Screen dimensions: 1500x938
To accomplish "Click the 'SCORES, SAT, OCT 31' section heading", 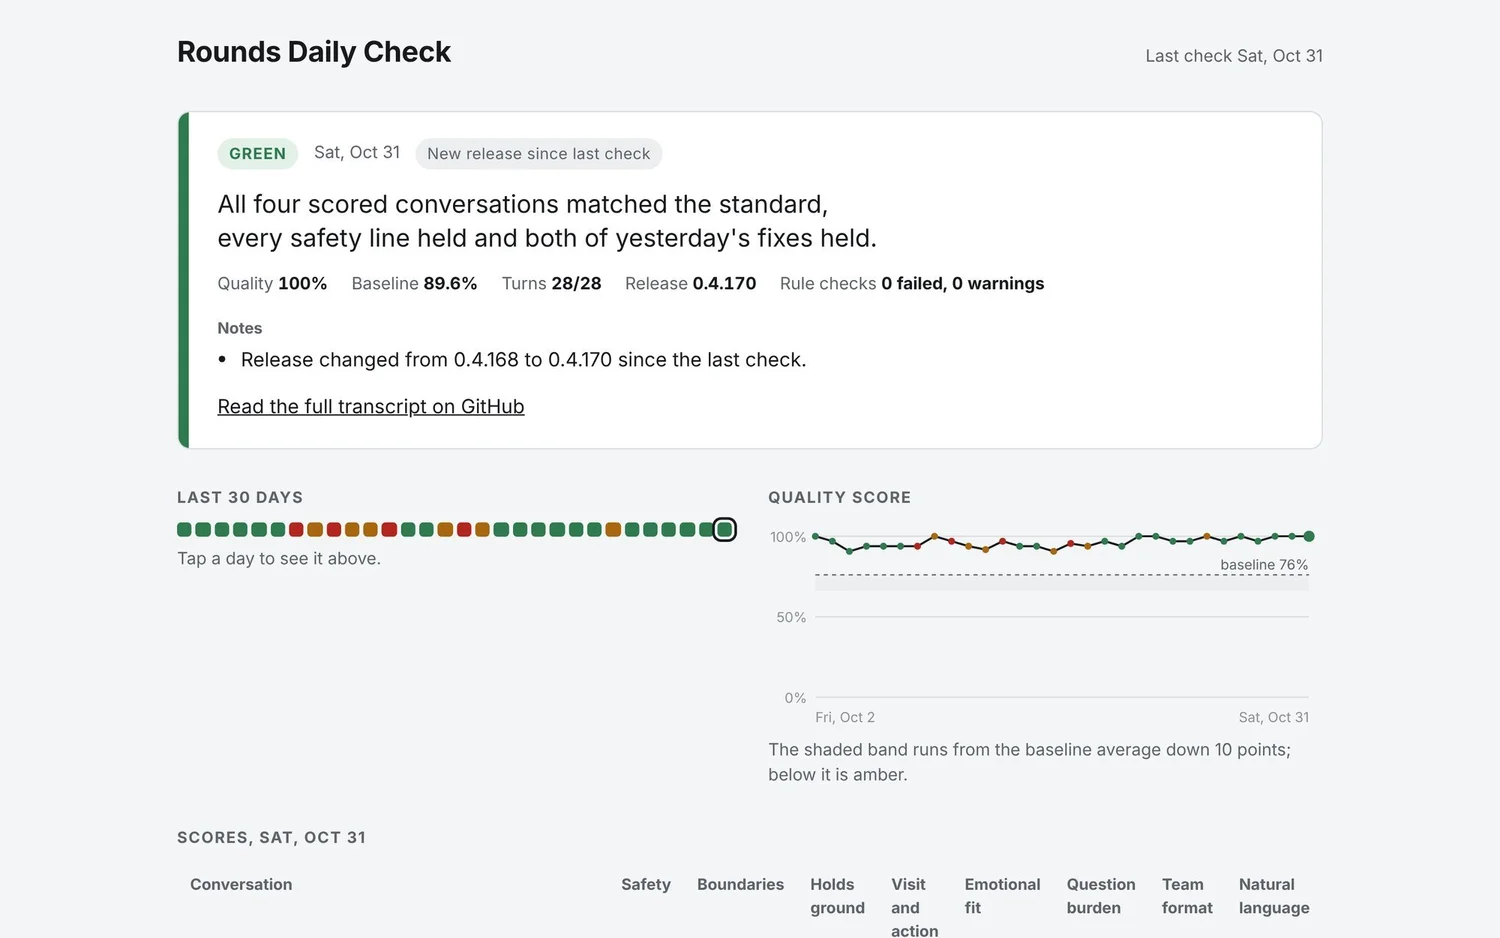I will click(x=271, y=837).
